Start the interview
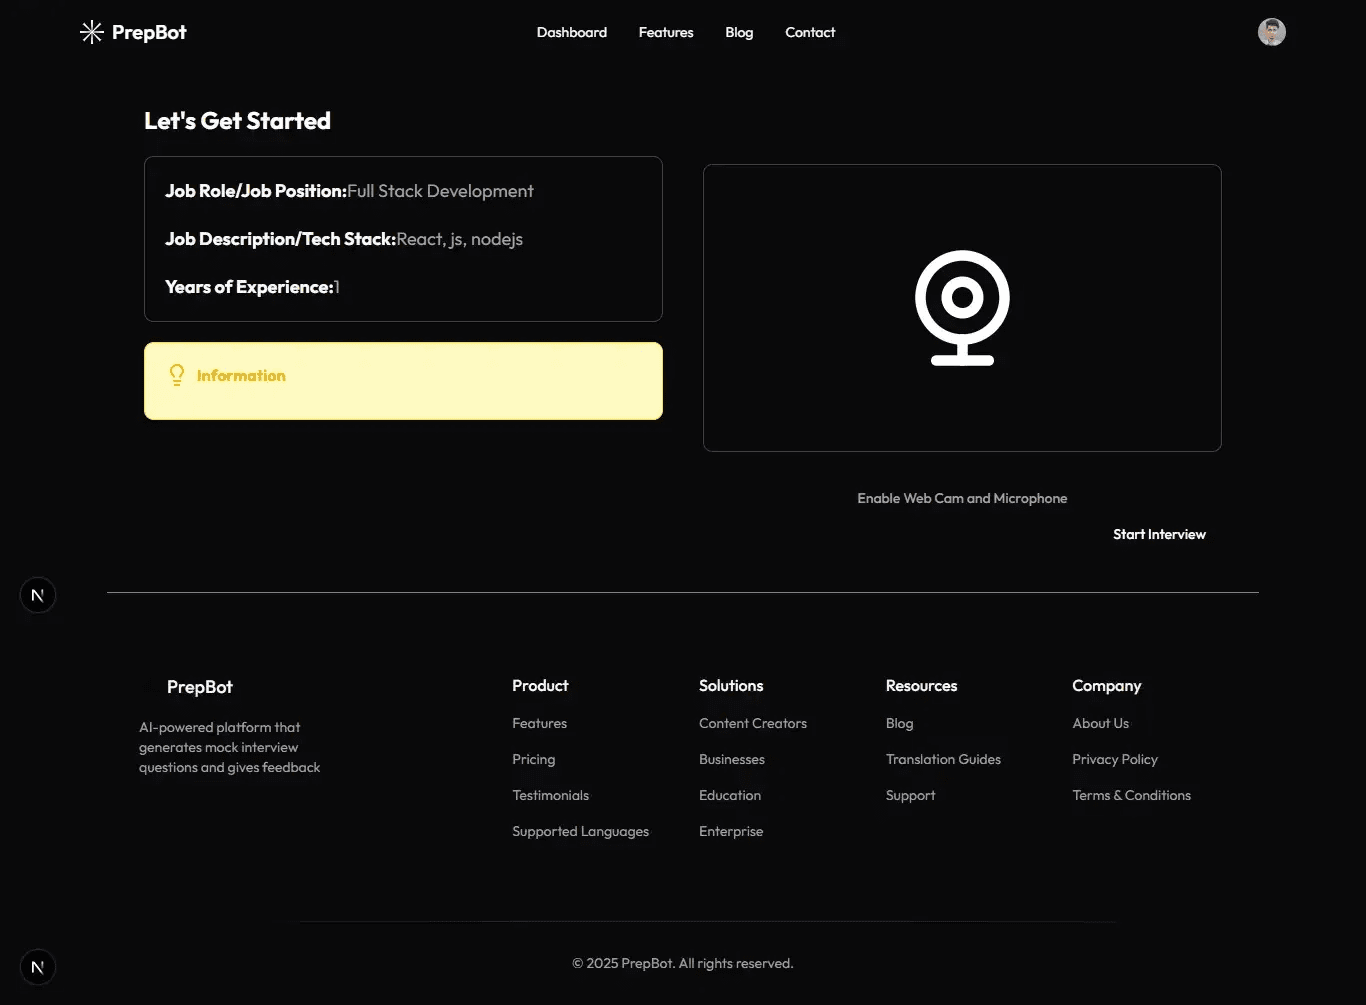Screen dimensions: 1366x1005 pos(1159,535)
